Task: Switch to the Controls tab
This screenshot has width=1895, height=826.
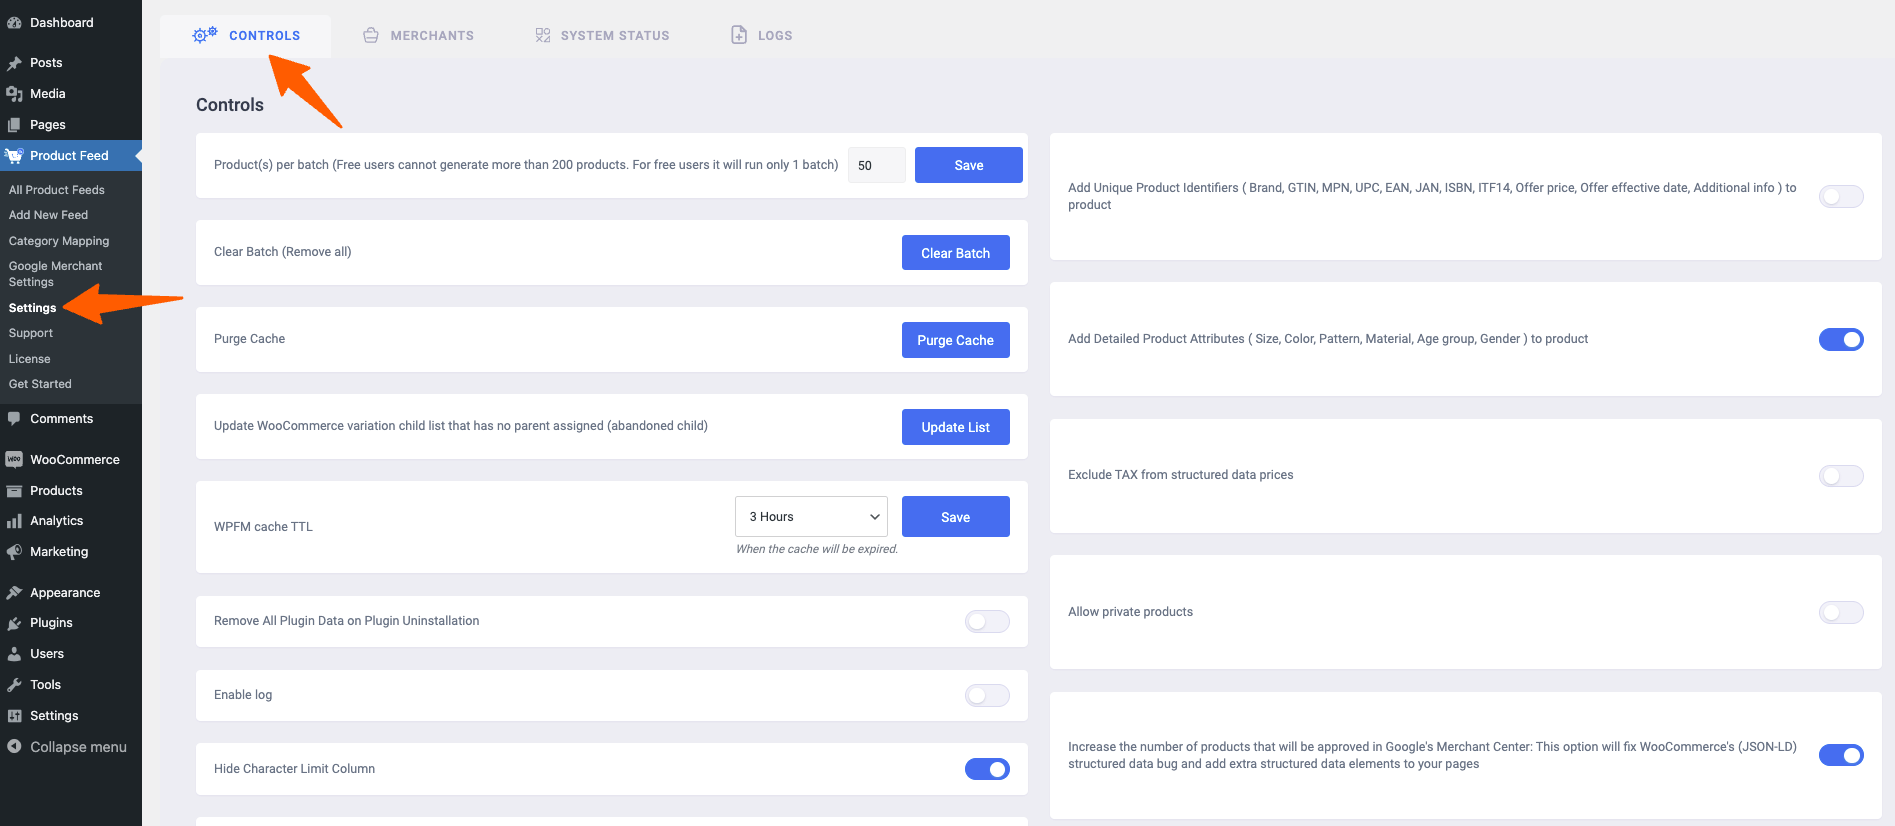Action: point(246,35)
